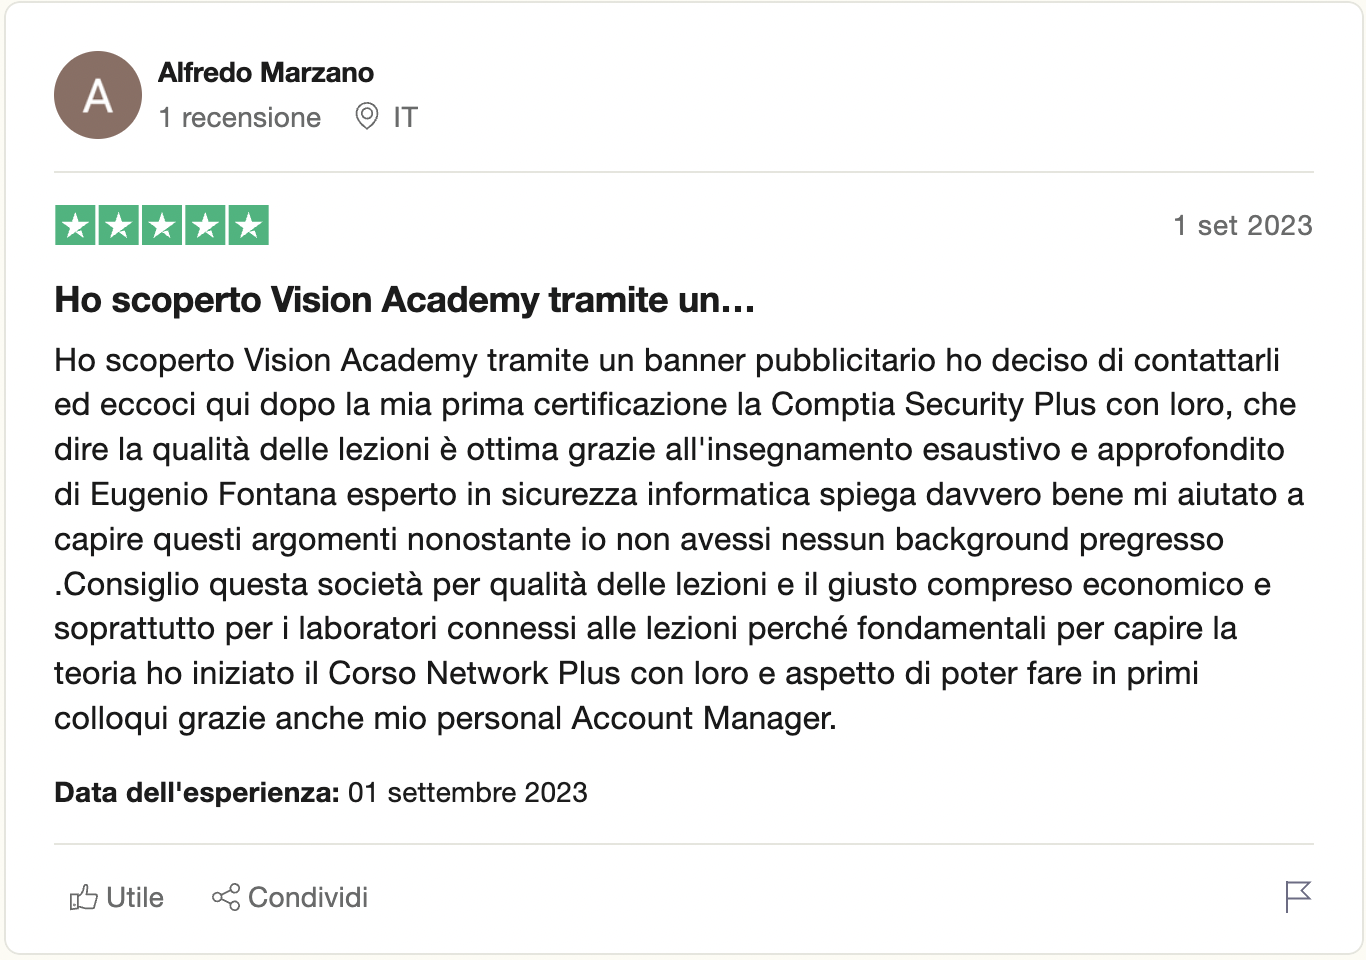The width and height of the screenshot is (1366, 960).
Task: Click the share icon beside Condividi
Action: point(226,897)
